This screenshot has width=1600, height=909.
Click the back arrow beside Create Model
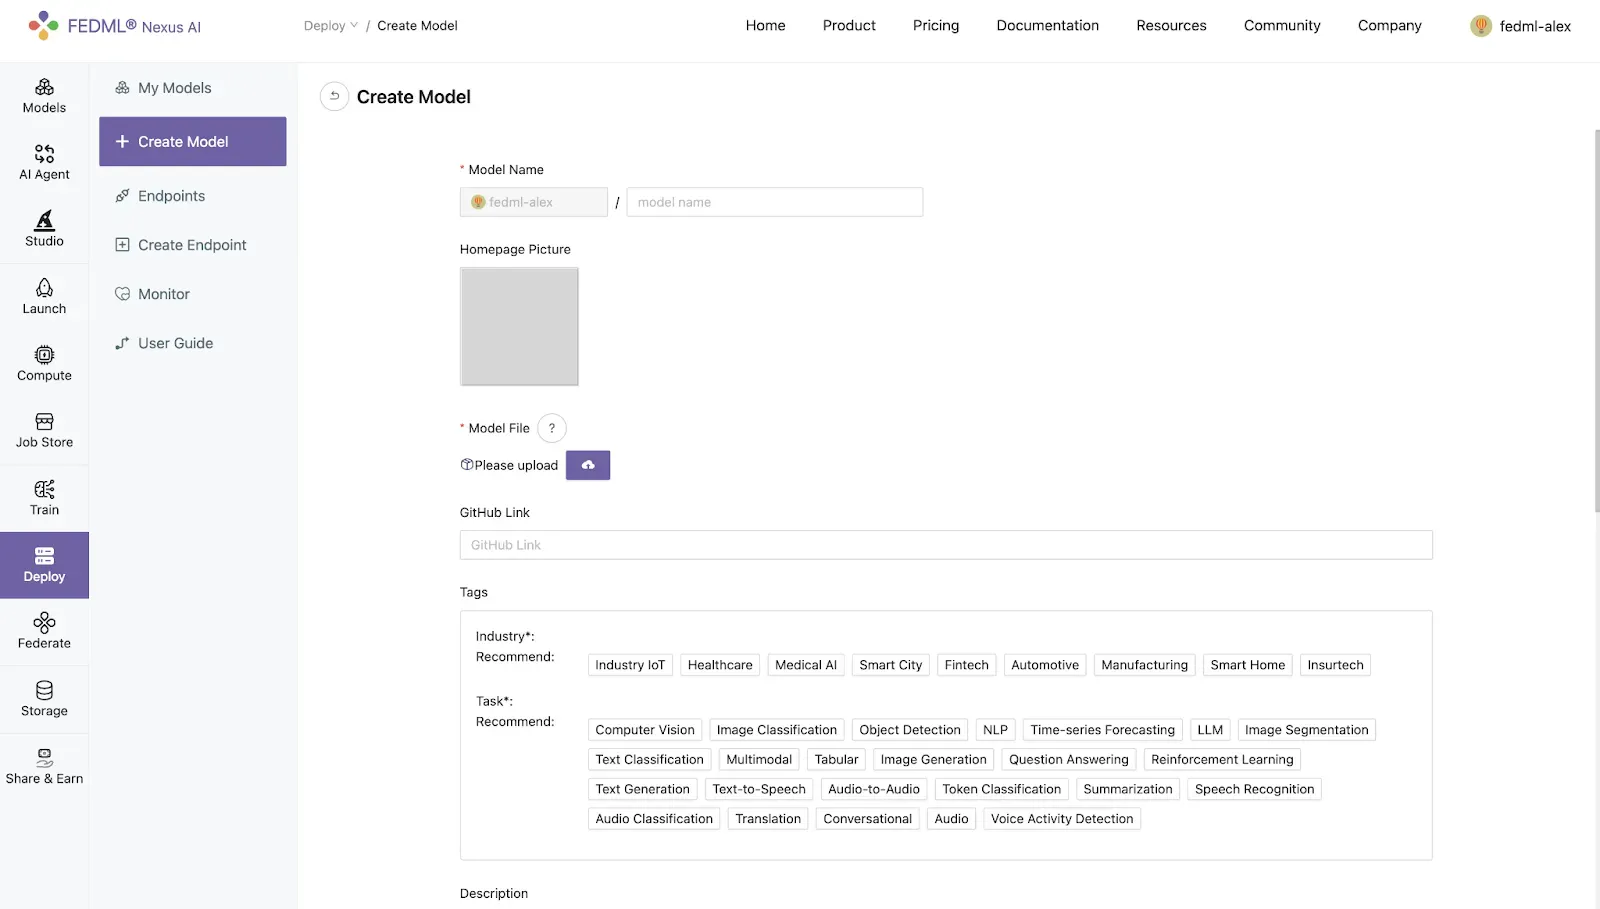334,96
